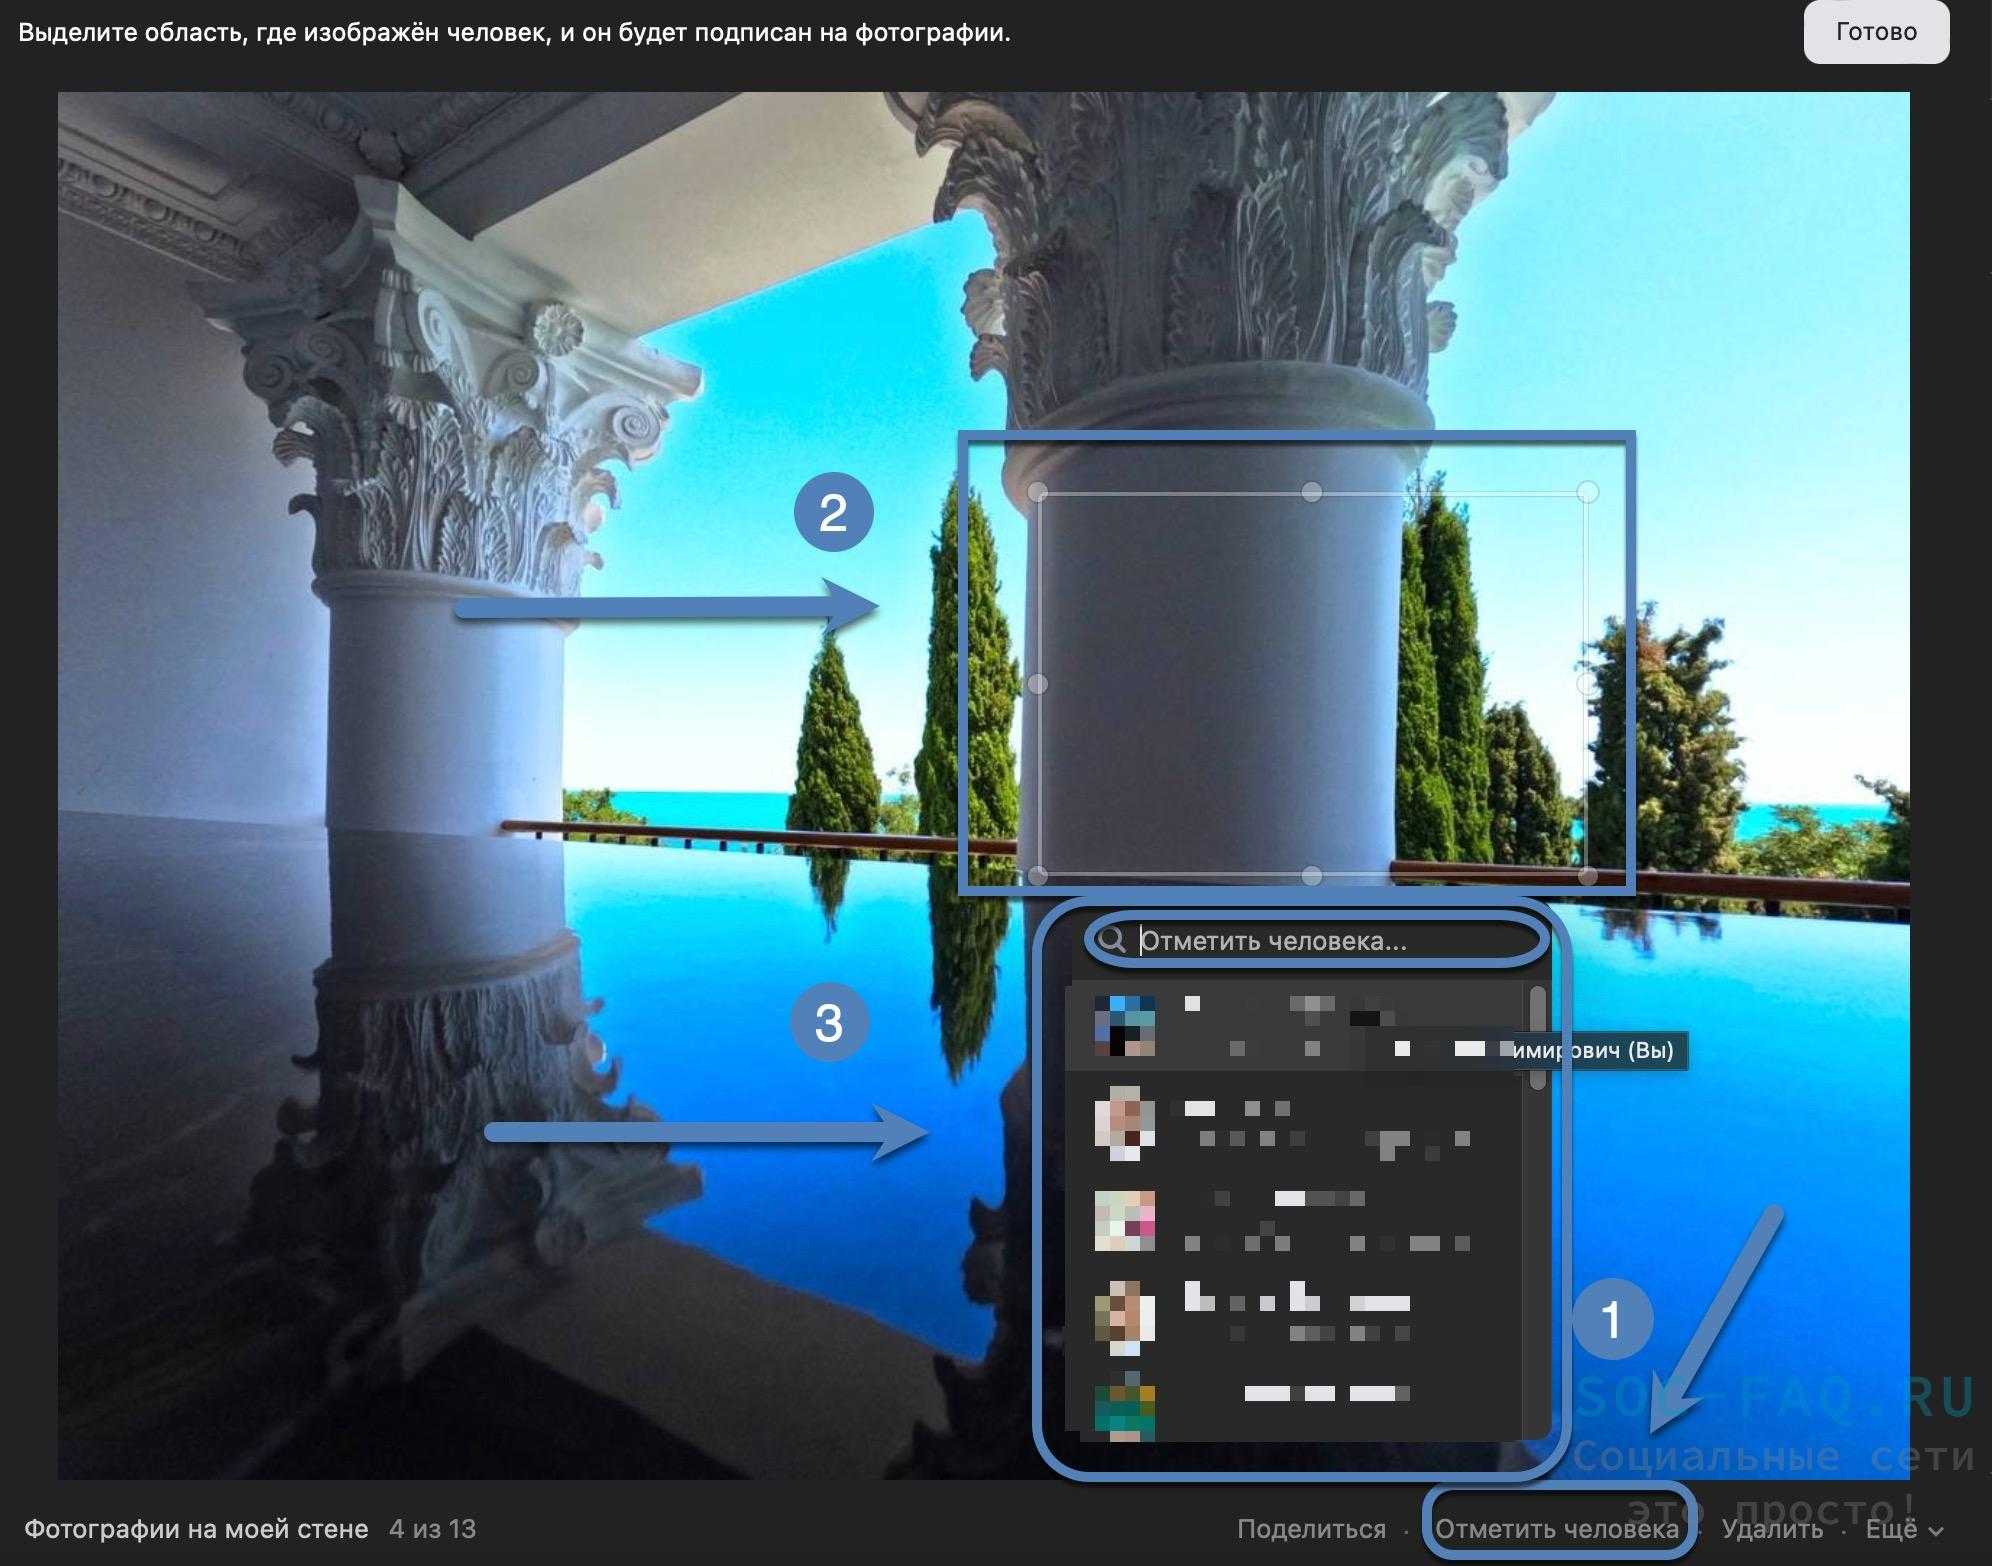Screen dimensions: 1992x1566
Task: Select the teal avatar at list bottom
Action: (x=1124, y=1407)
